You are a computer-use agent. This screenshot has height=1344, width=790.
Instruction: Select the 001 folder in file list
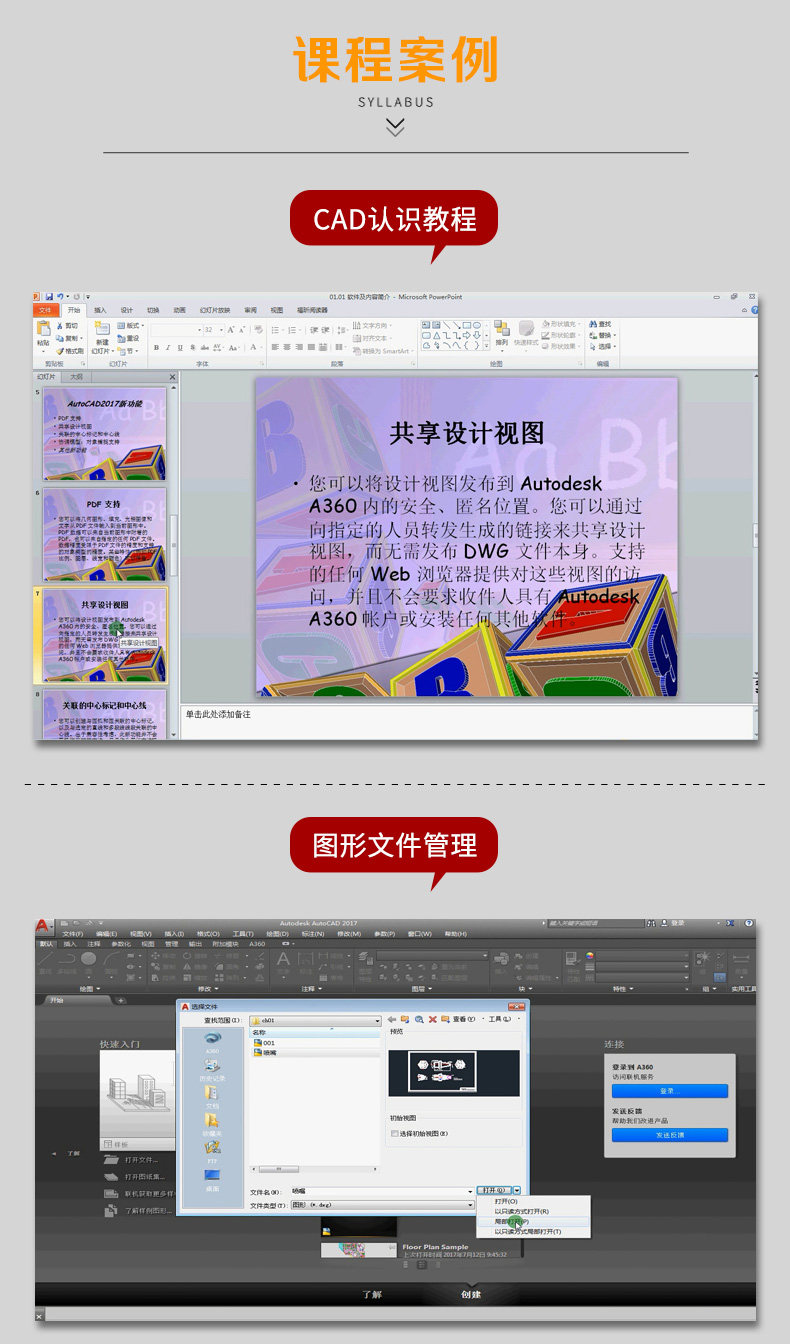[x=264, y=1042]
